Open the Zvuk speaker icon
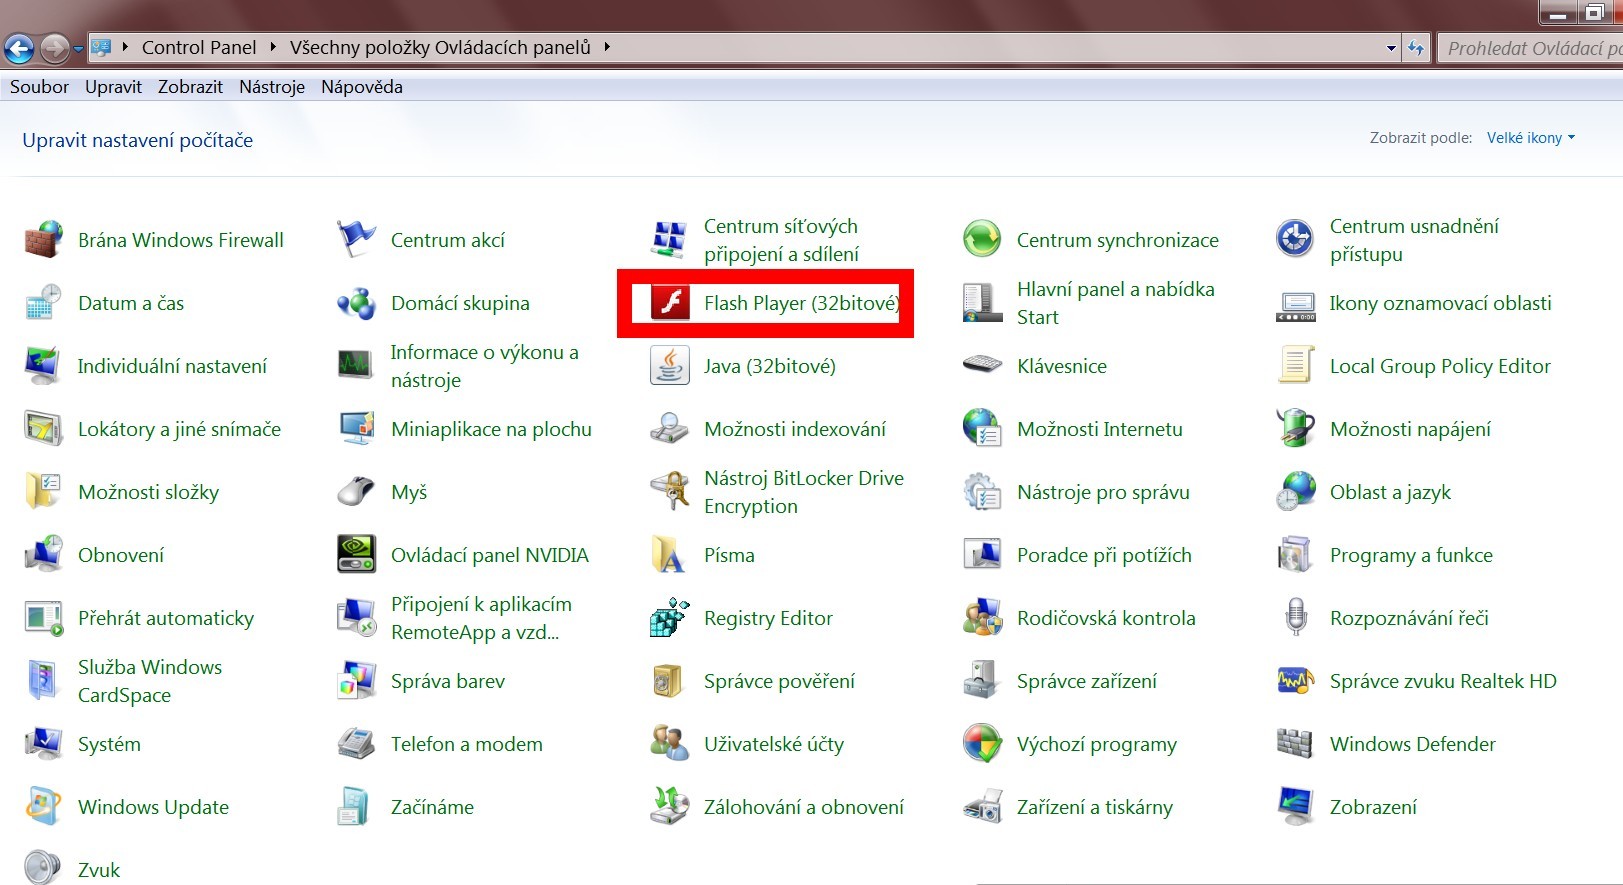 coord(43,868)
